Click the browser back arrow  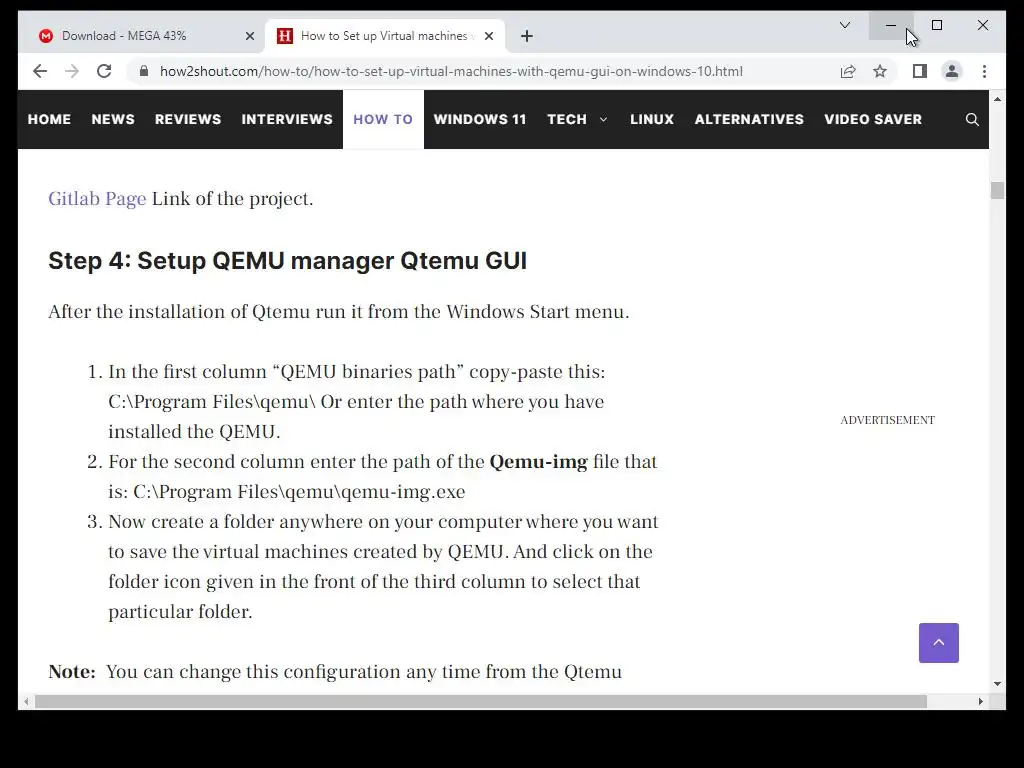[40, 71]
